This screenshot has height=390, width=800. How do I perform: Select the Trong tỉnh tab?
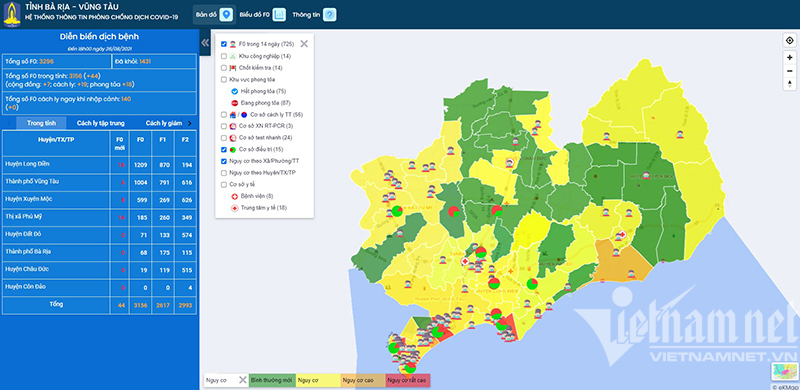click(41, 123)
